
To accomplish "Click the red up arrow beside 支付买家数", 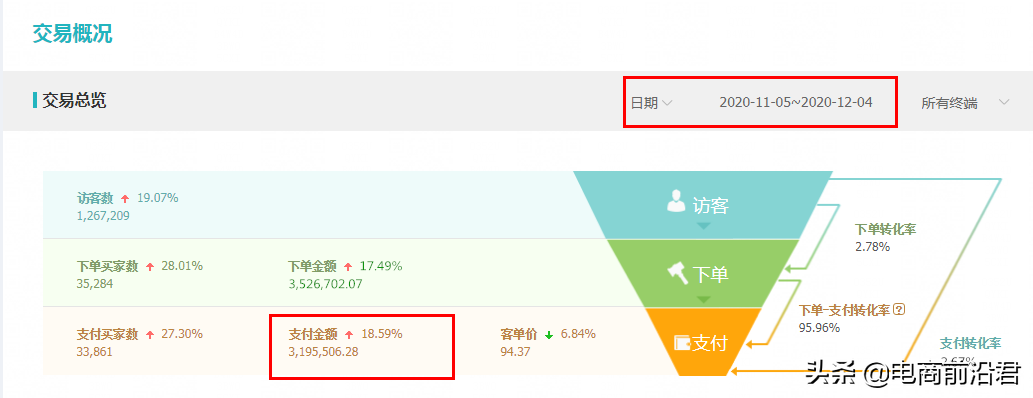I will [150, 335].
